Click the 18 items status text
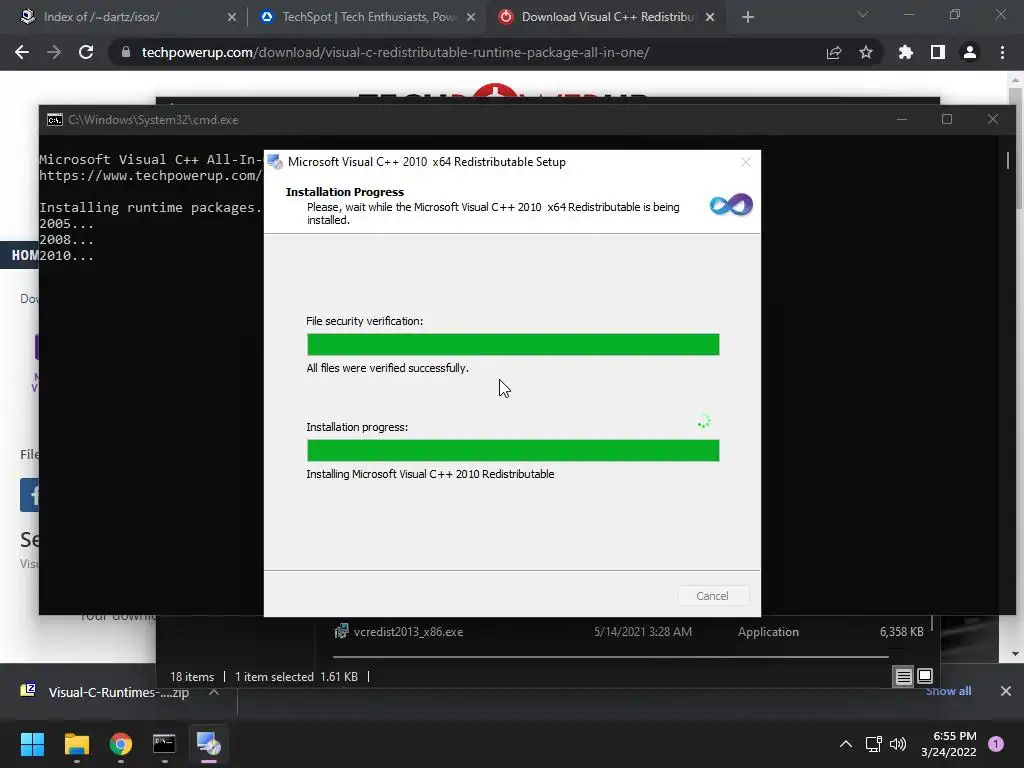This screenshot has width=1024, height=768. 192,677
